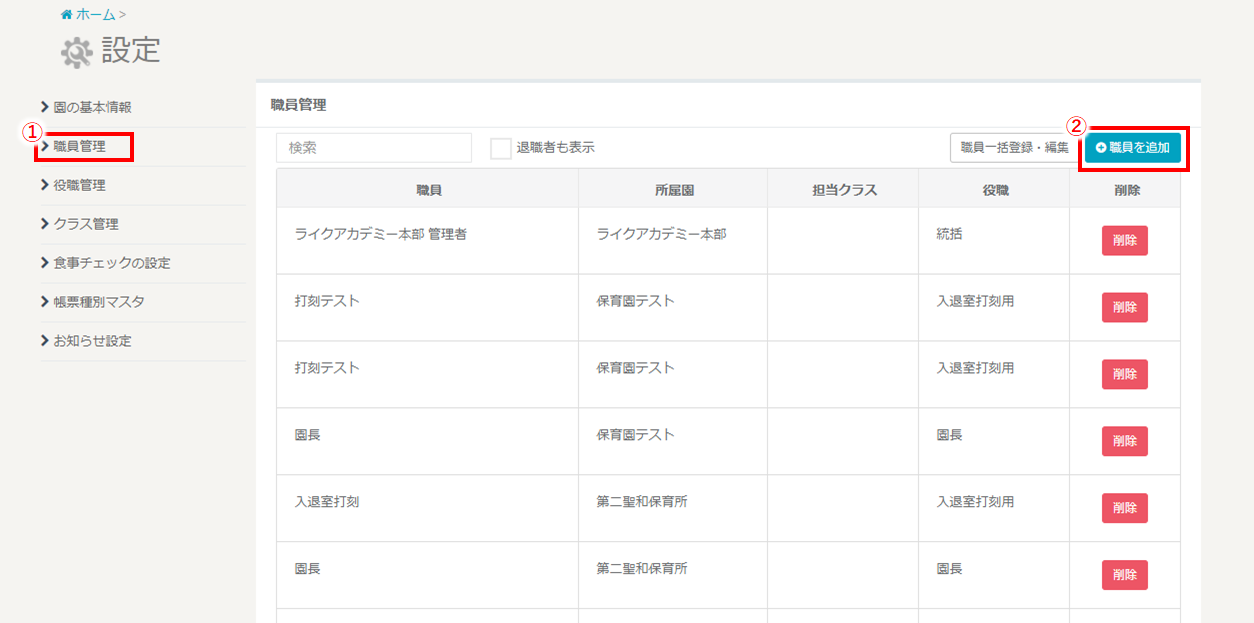
Task: Delete the first 打刻テスト staff row
Action: (x=1124, y=308)
